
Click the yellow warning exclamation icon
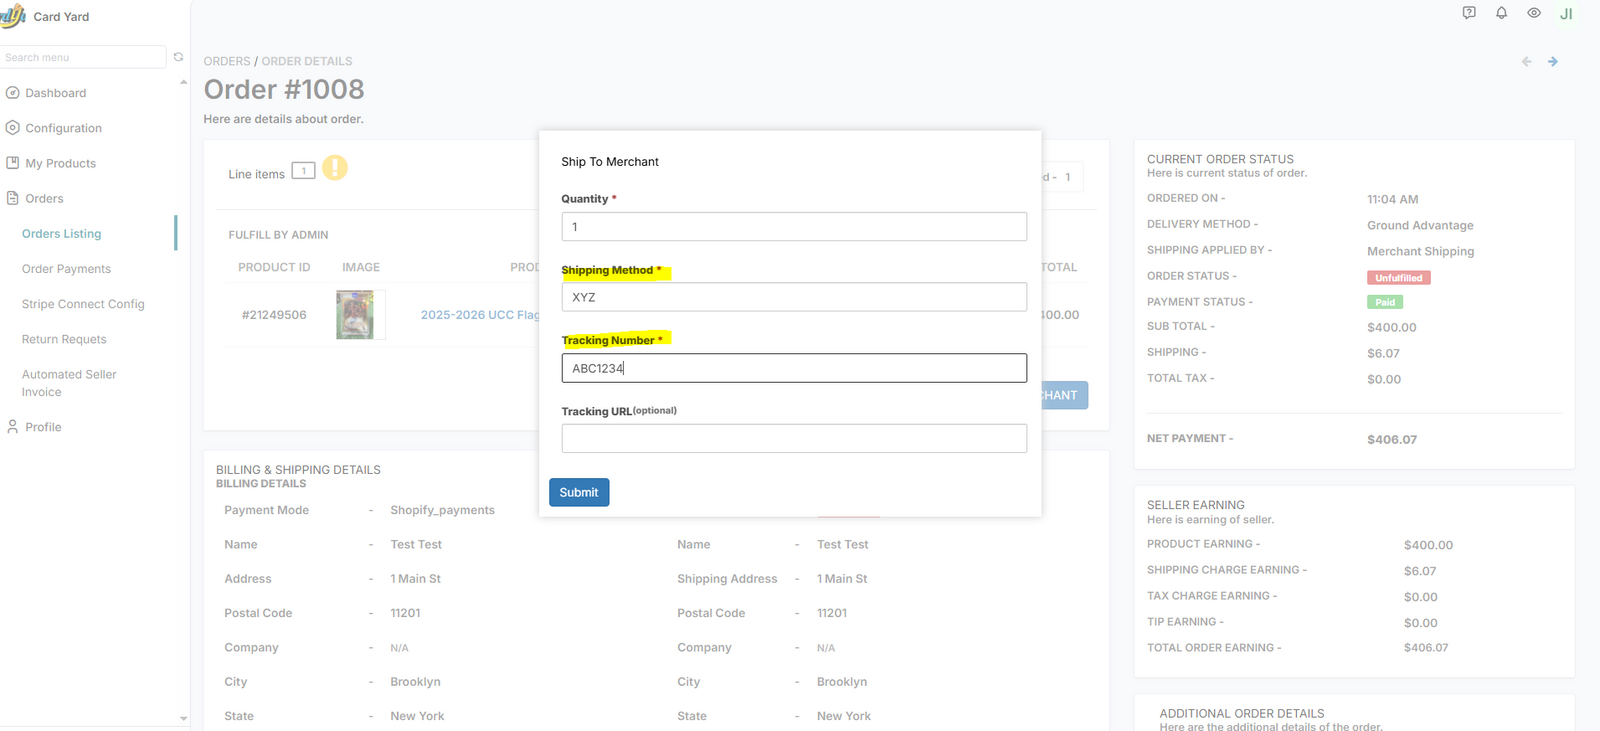coord(335,168)
